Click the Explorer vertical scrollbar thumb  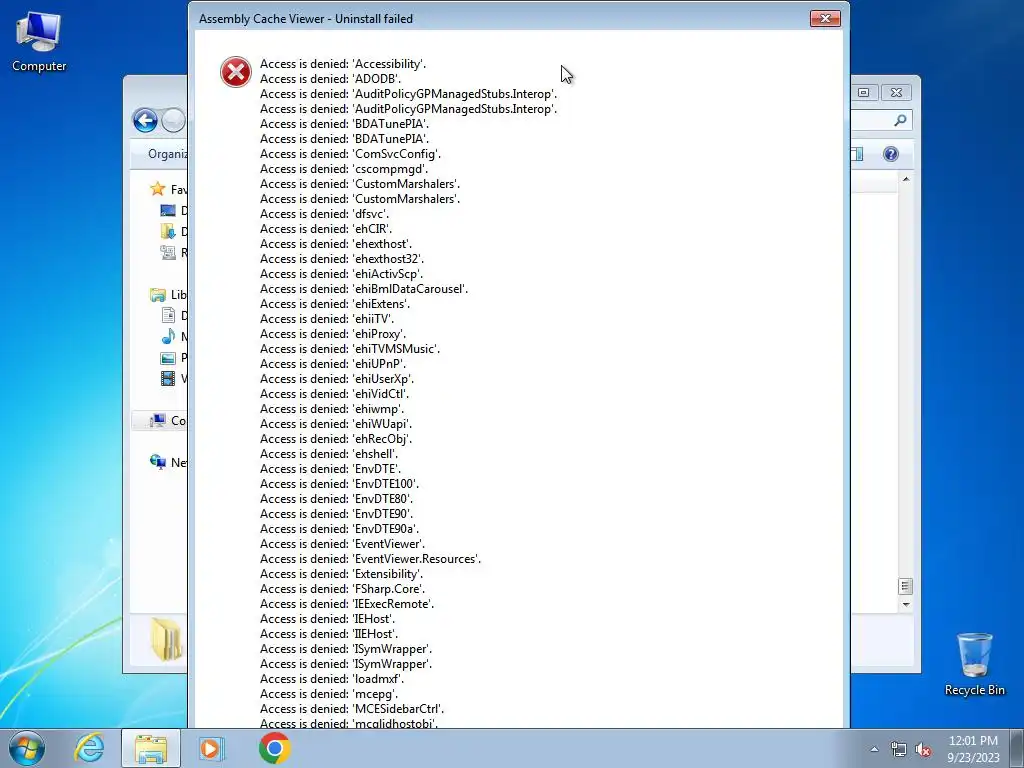[905, 586]
